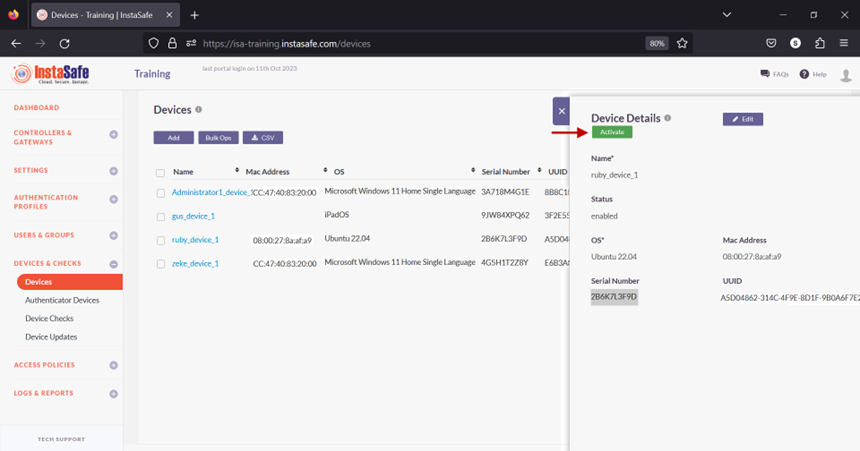This screenshot has width=860, height=451.
Task: Expand Controllers & Gateways section
Action: 113,134
